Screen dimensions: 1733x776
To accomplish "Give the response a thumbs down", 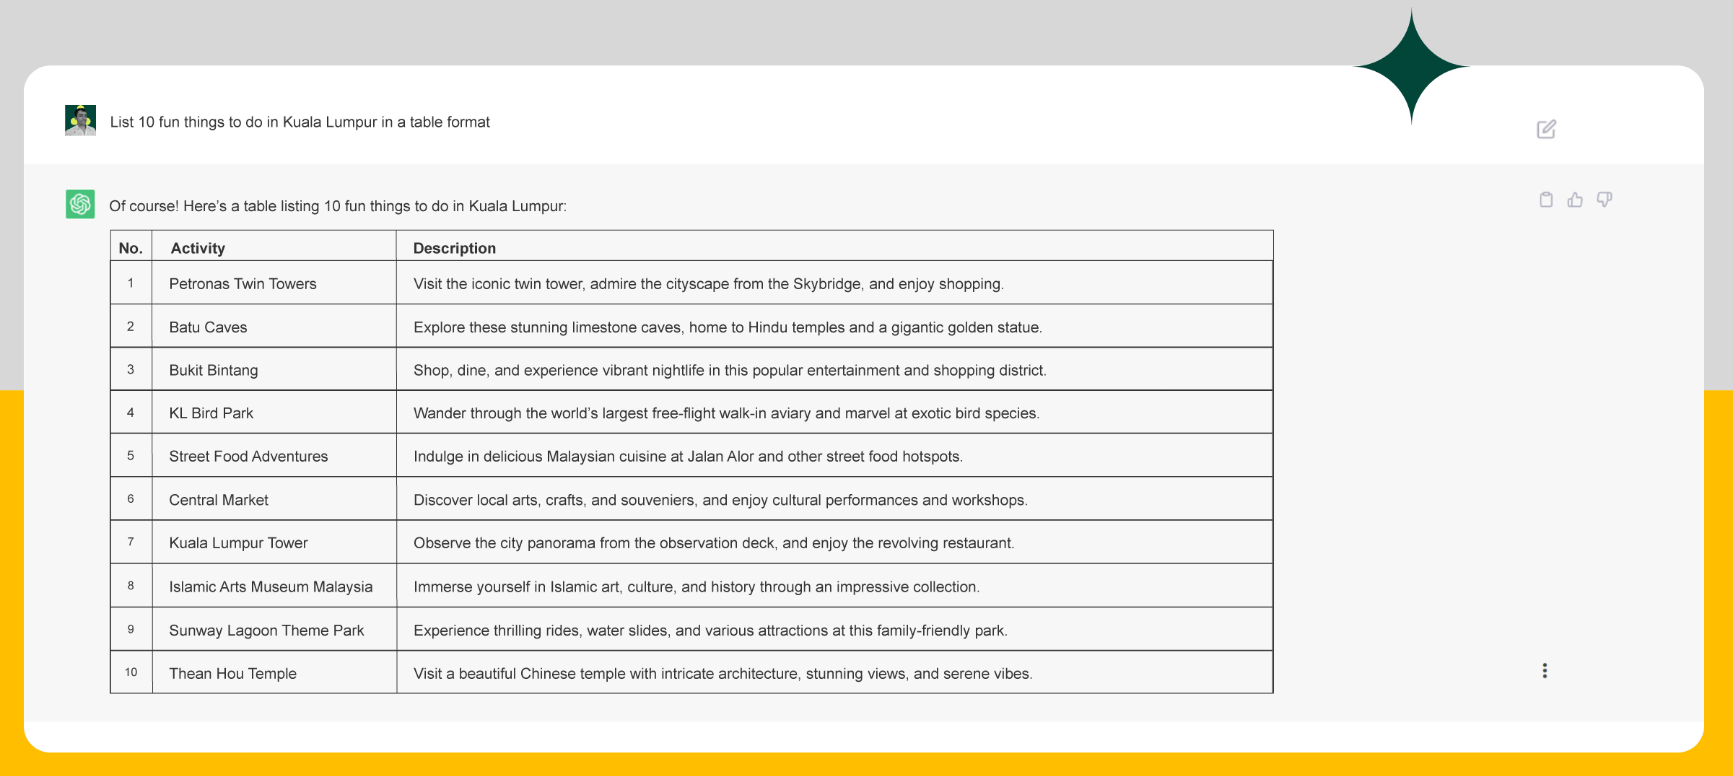I will click(x=1604, y=200).
